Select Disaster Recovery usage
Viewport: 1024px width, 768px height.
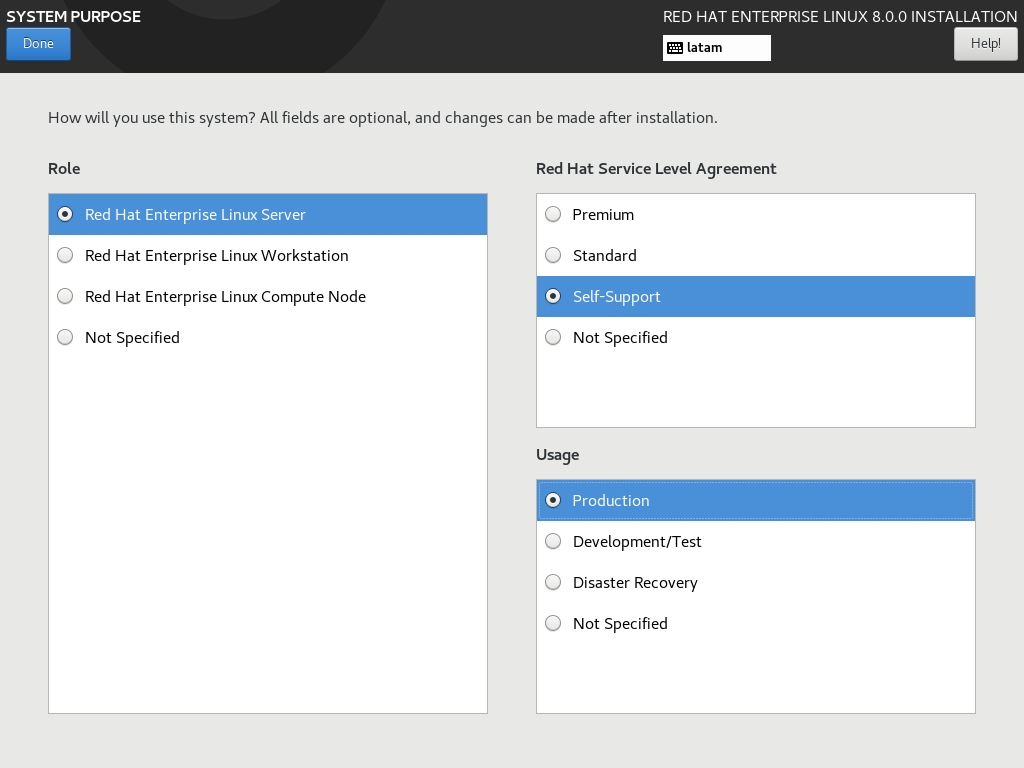[x=635, y=583]
